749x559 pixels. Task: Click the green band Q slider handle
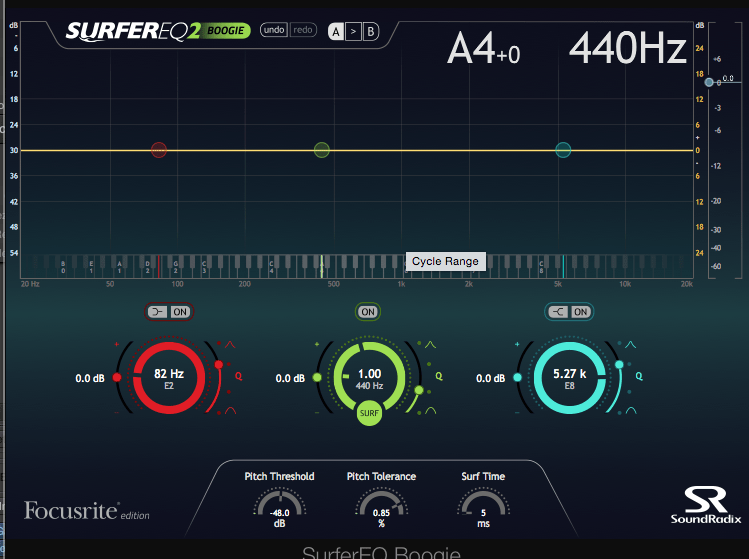(419, 390)
